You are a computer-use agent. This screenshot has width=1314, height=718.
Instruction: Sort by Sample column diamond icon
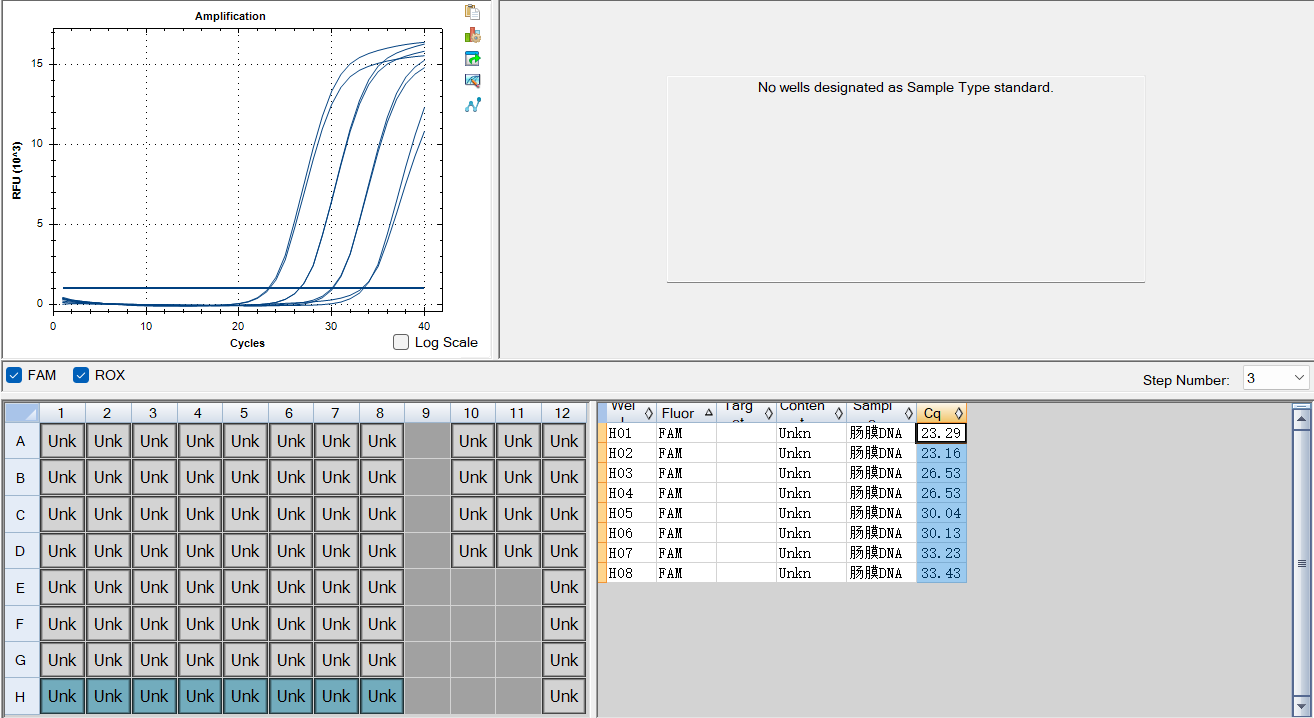tap(909, 413)
